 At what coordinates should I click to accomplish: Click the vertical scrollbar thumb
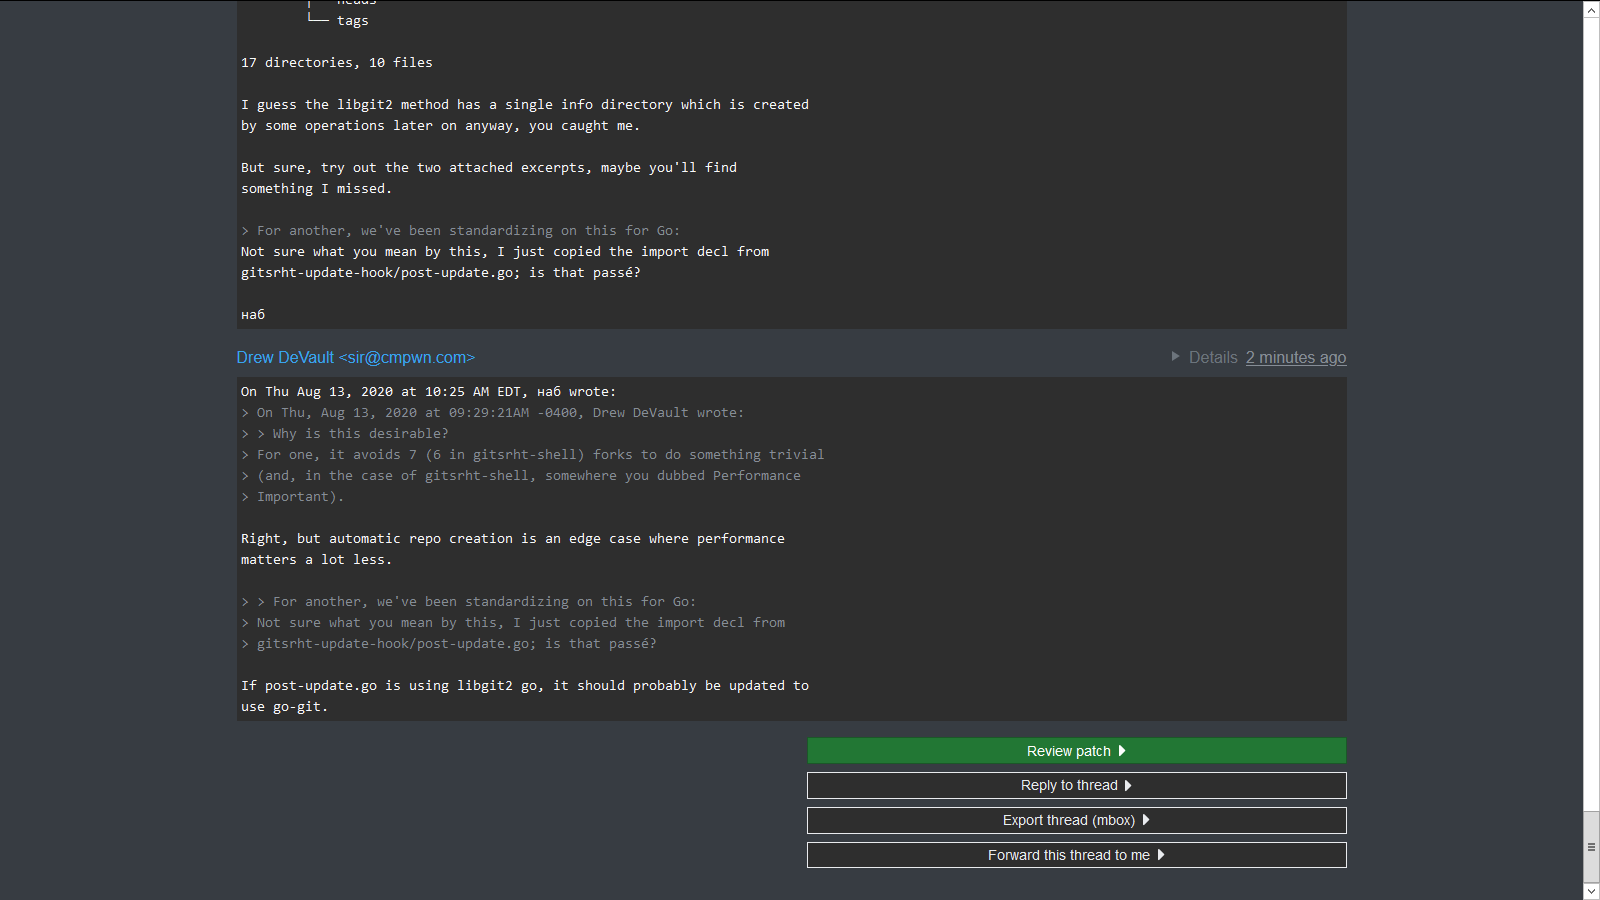tap(1591, 846)
